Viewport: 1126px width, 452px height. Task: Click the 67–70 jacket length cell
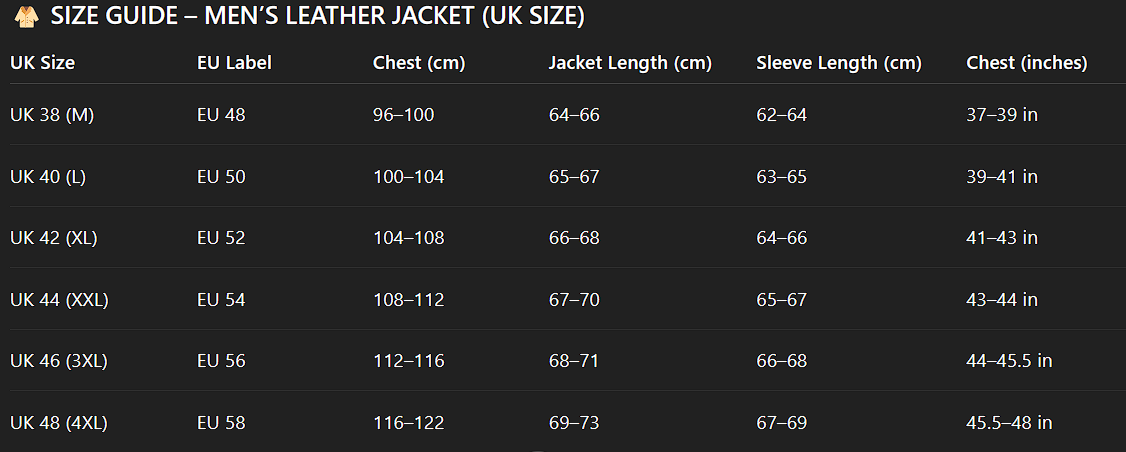[x=574, y=300]
